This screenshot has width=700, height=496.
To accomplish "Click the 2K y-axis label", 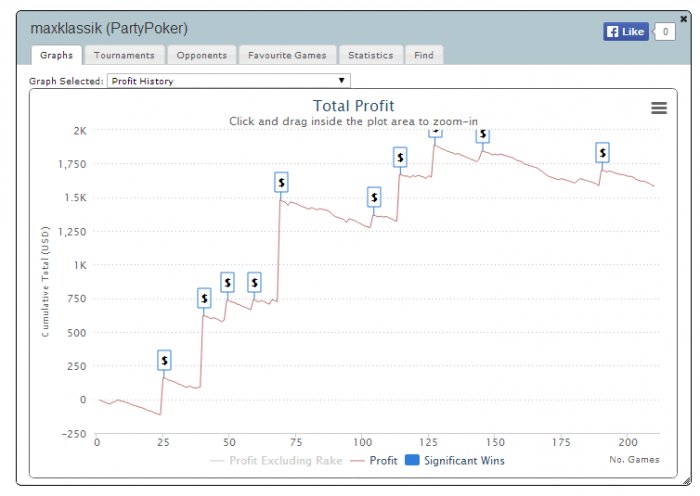I will [x=80, y=131].
